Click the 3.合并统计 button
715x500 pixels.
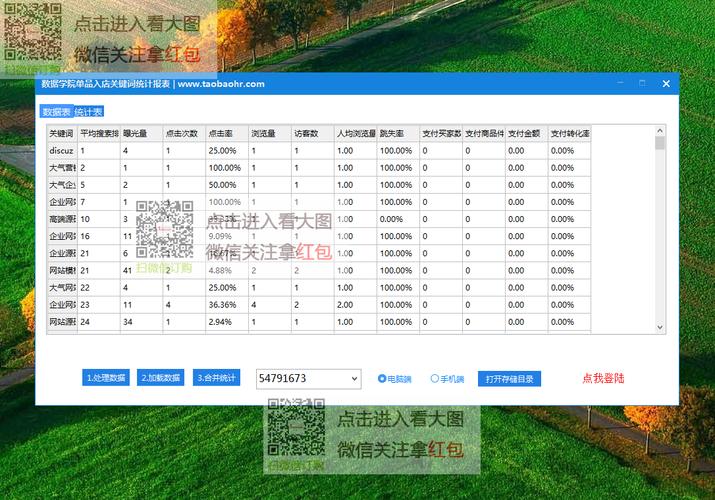click(216, 378)
